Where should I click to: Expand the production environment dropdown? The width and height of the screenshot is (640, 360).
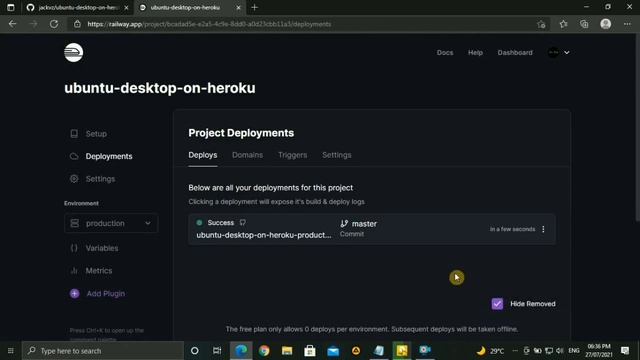[111, 223]
